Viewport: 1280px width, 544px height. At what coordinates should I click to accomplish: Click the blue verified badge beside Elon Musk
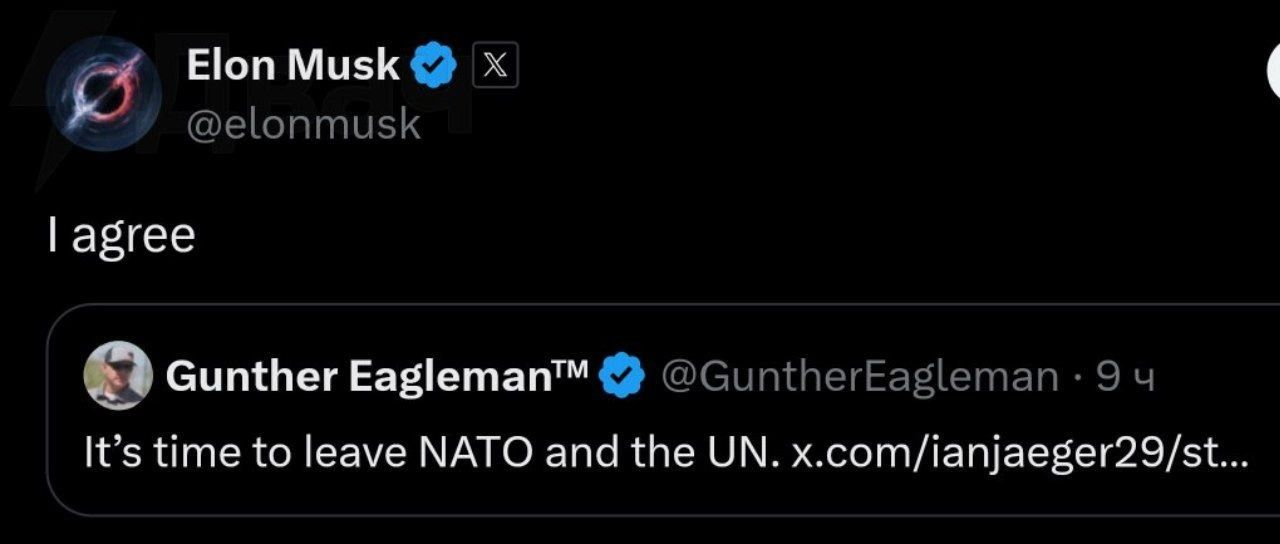coord(435,67)
